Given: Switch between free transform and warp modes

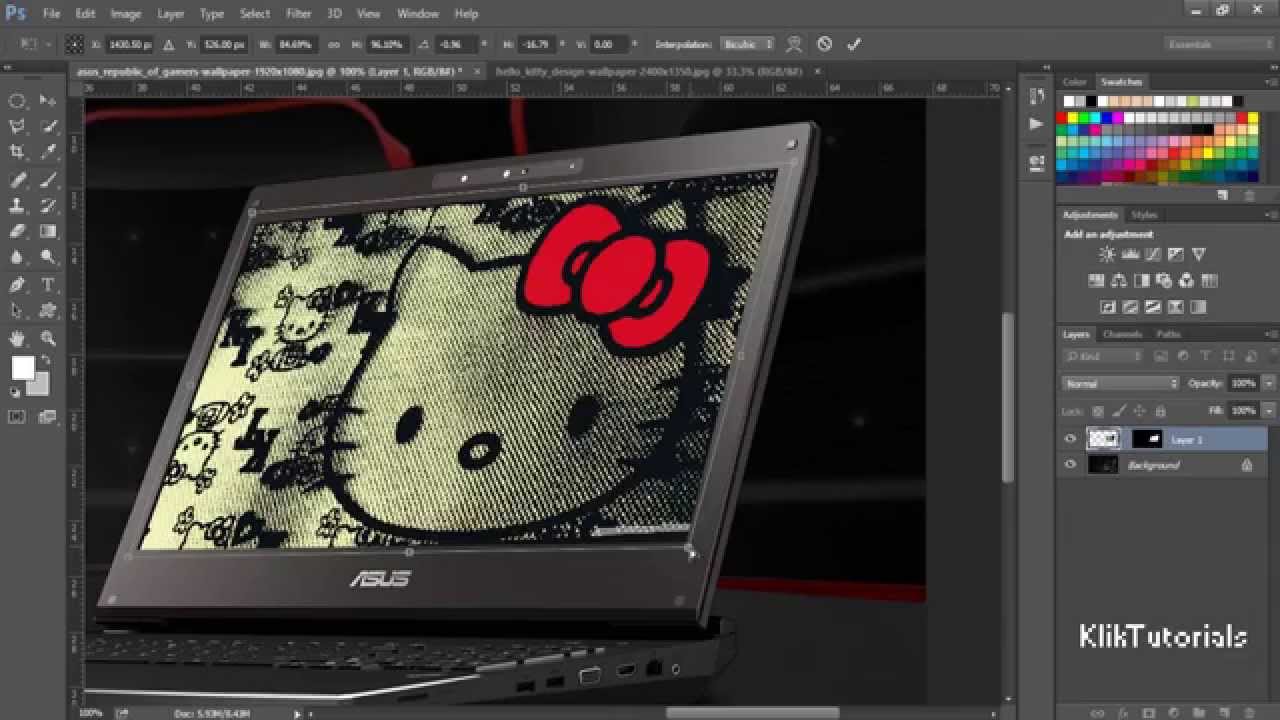Looking at the screenshot, I should point(794,44).
